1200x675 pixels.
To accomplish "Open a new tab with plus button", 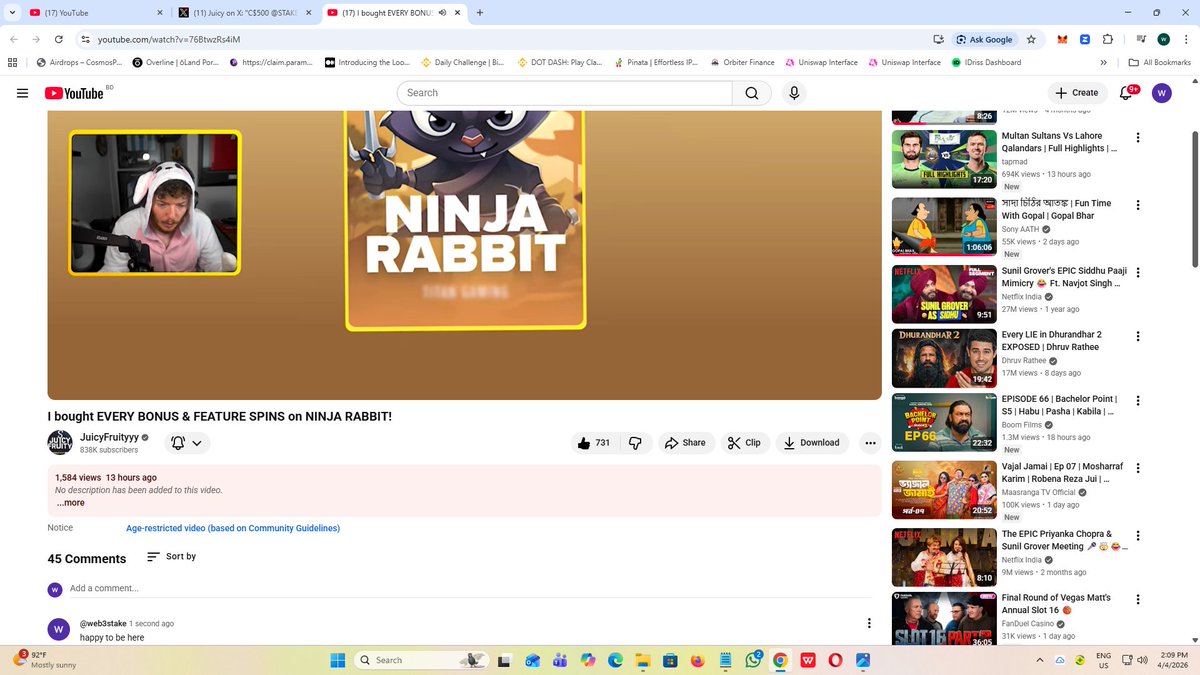I will point(480,13).
